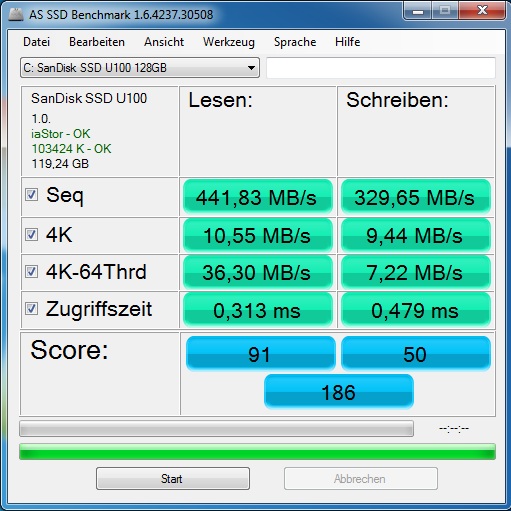511x511 pixels.
Task: Toggle the Seq test checkbox
Action: click(31, 195)
